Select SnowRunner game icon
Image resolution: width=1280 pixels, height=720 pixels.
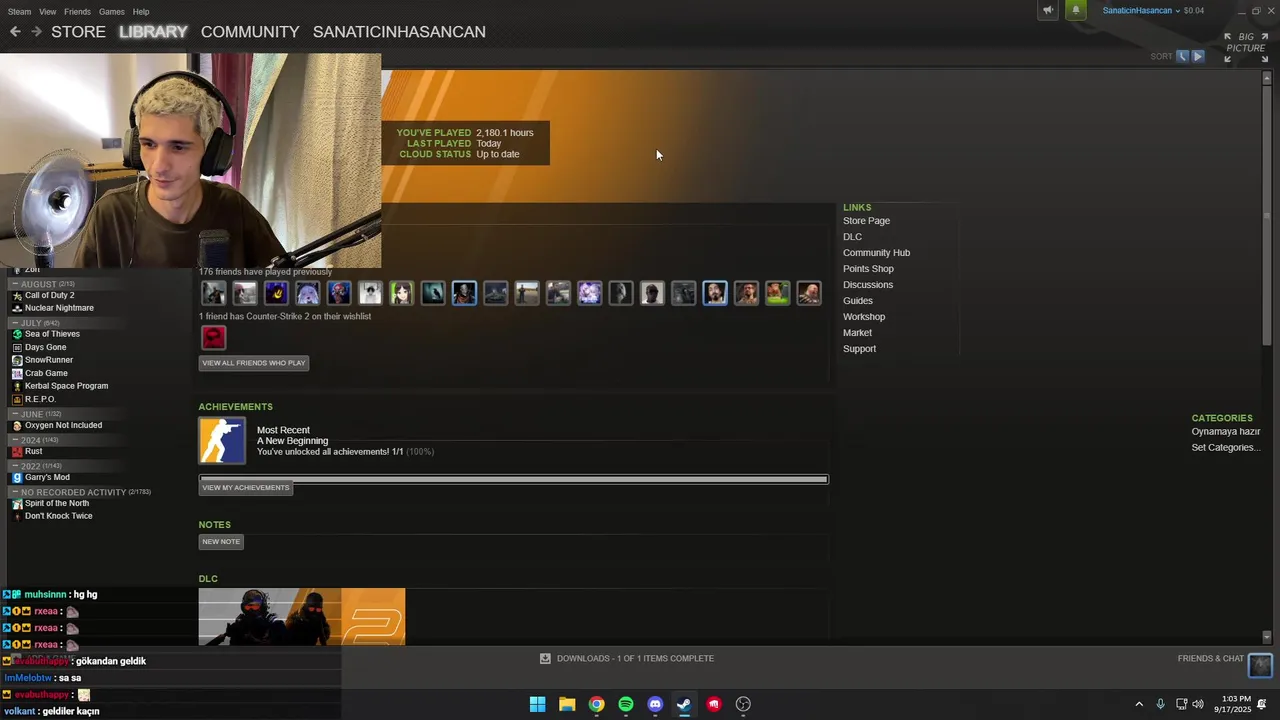17,360
